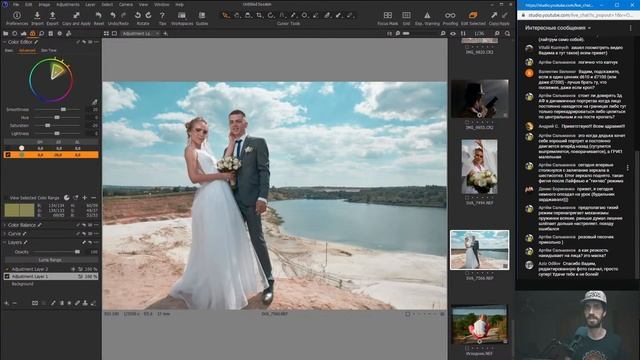640x360 pixels.
Task: Open the Library folder tool tab
Action: coord(6,33)
